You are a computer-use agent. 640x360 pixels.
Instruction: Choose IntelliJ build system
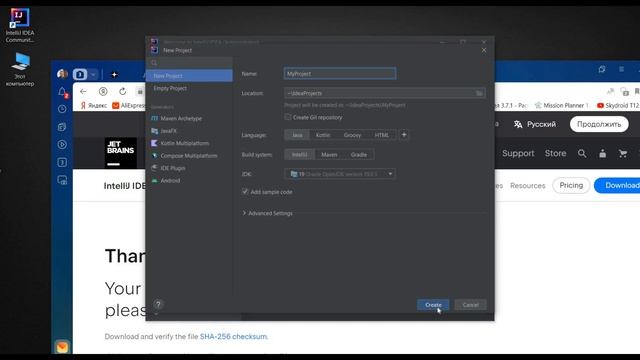300,155
